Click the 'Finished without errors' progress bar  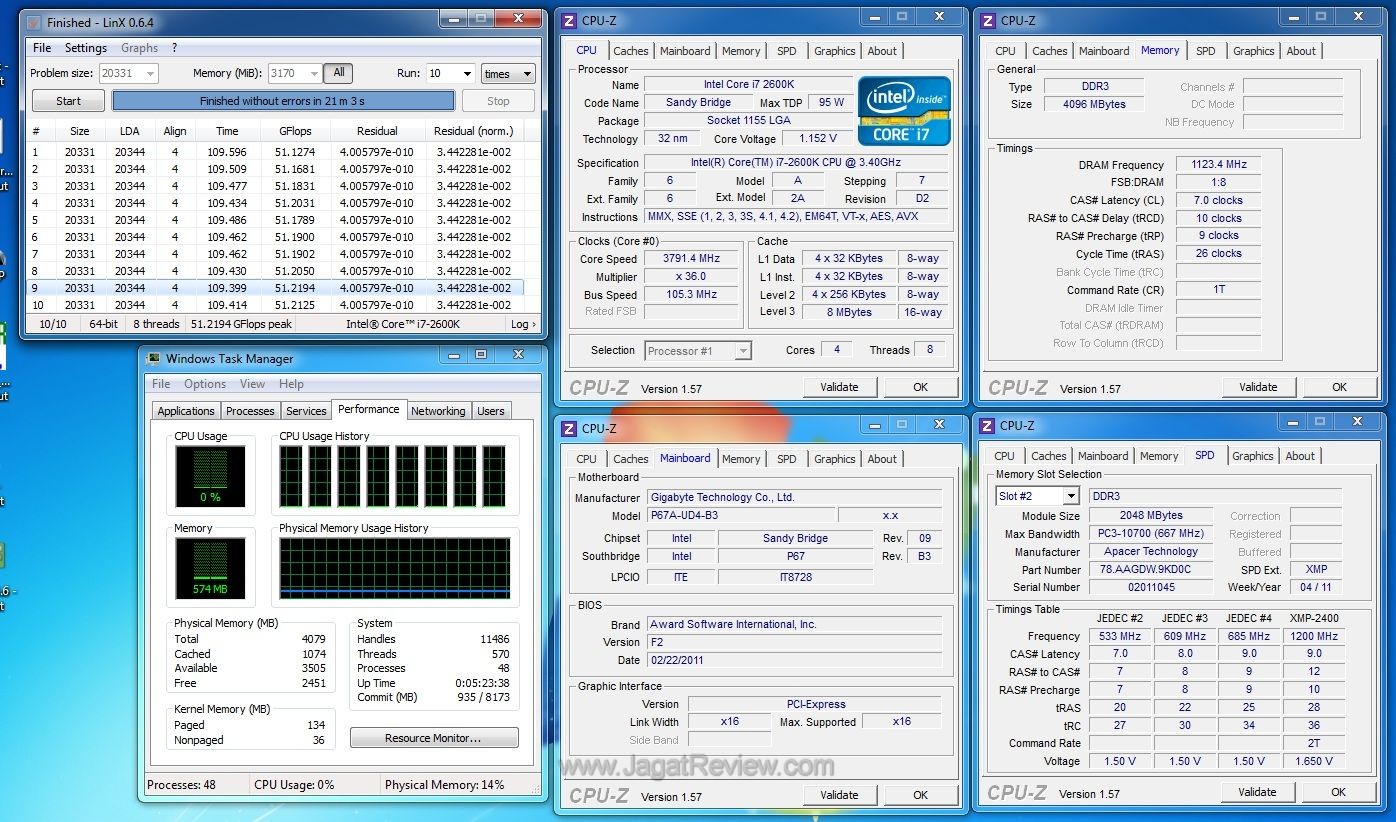pyautogui.click(x=283, y=101)
